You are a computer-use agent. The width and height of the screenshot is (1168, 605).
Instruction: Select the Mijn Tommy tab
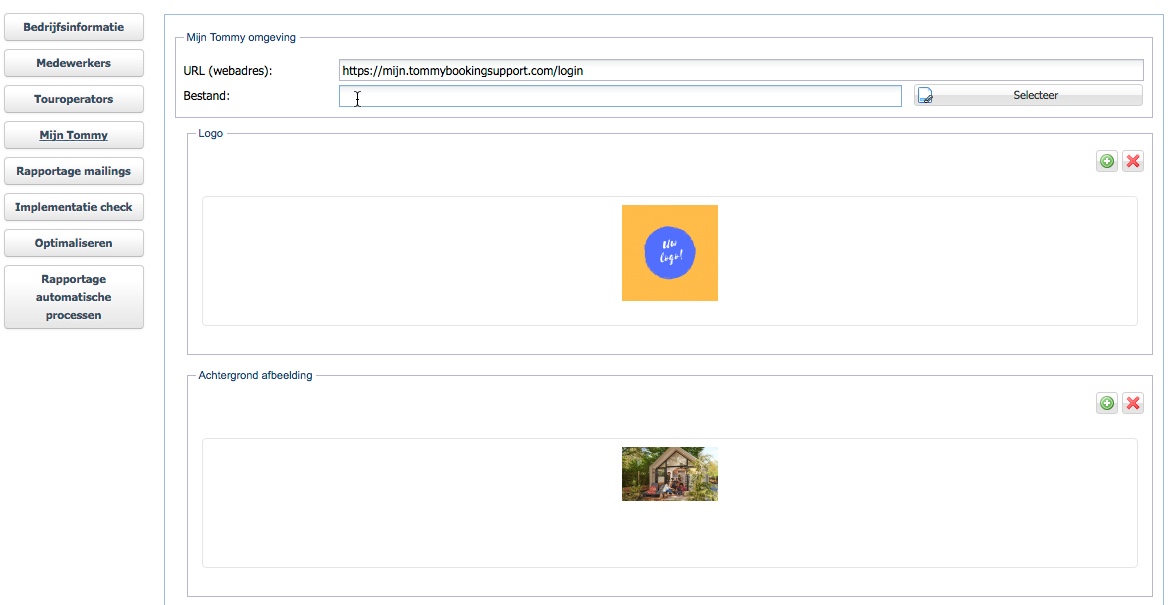click(x=74, y=136)
